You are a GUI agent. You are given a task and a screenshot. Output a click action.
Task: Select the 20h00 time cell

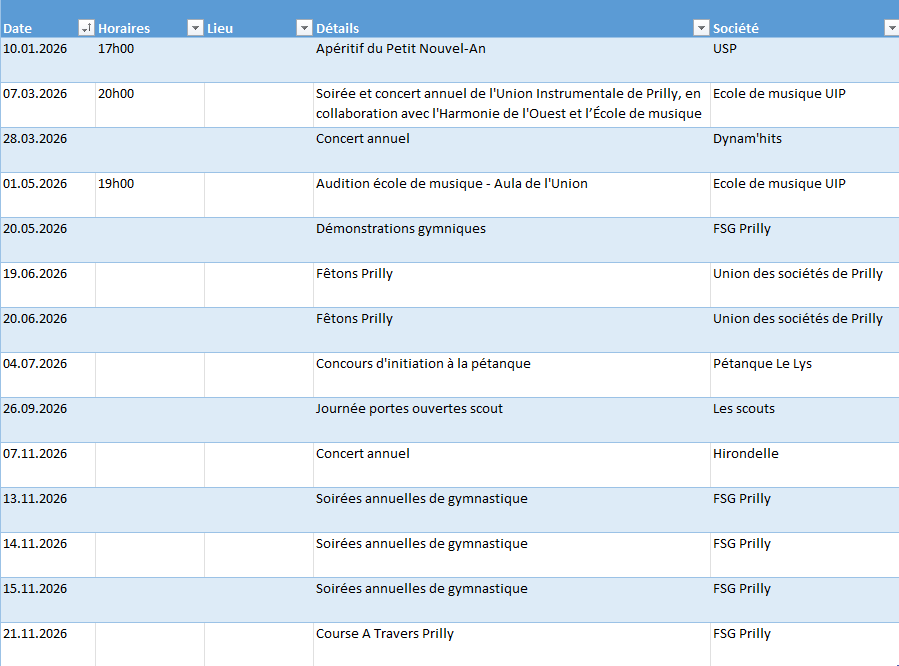coord(116,94)
